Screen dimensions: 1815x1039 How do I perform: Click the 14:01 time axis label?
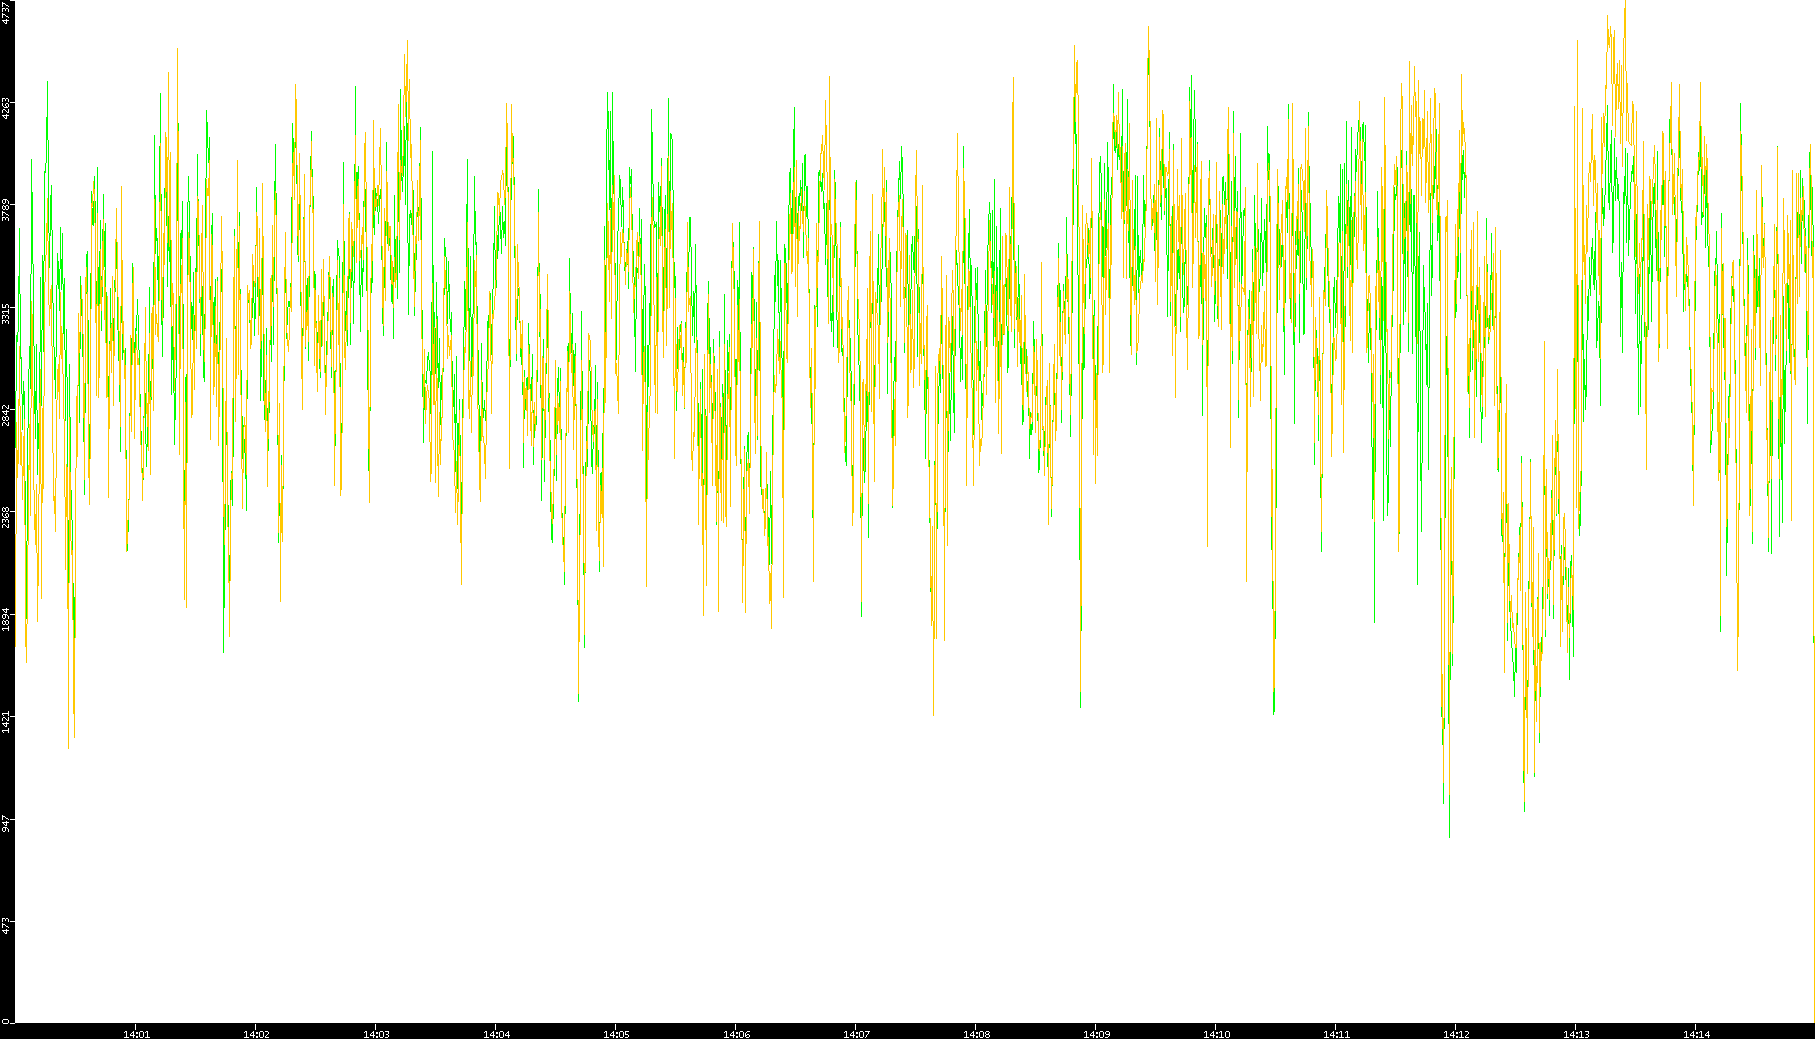click(x=136, y=1033)
